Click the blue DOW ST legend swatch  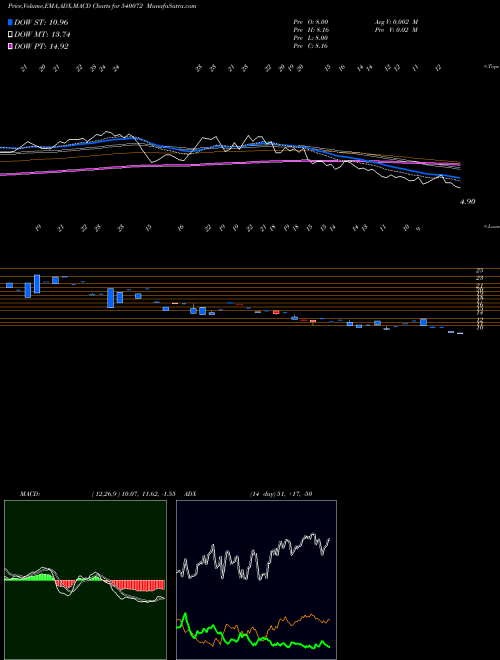[x=10, y=22]
